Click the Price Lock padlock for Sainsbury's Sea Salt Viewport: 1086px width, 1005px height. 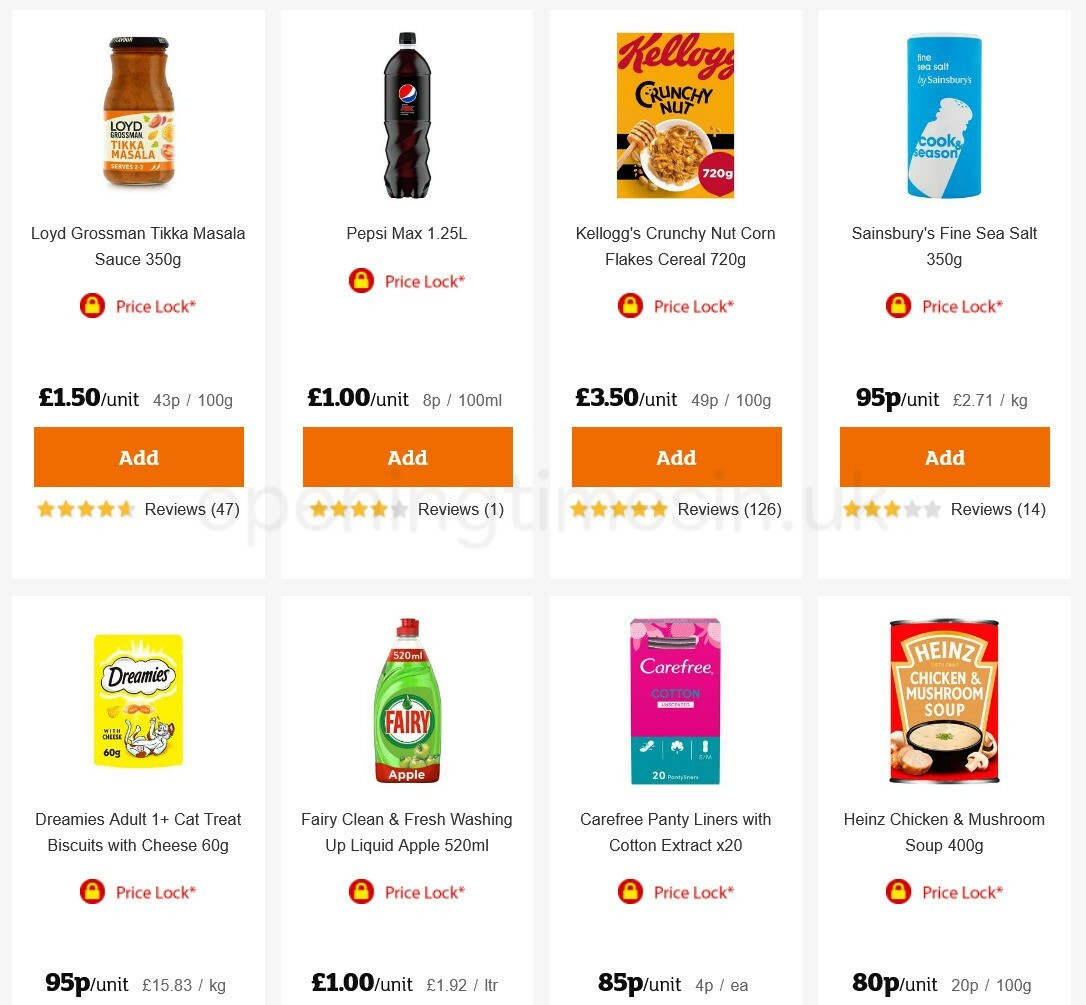pyautogui.click(x=898, y=306)
